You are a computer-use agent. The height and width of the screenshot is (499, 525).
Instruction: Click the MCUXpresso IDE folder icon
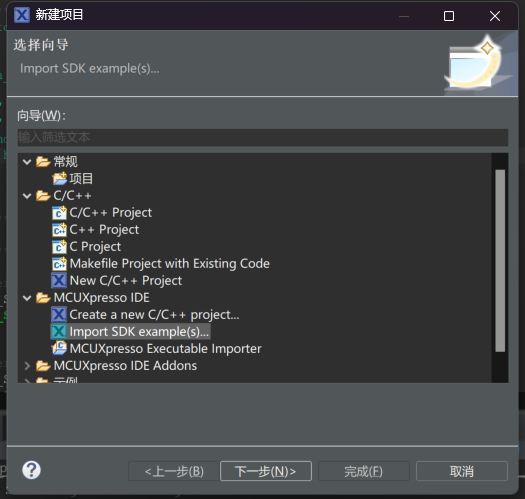43,298
